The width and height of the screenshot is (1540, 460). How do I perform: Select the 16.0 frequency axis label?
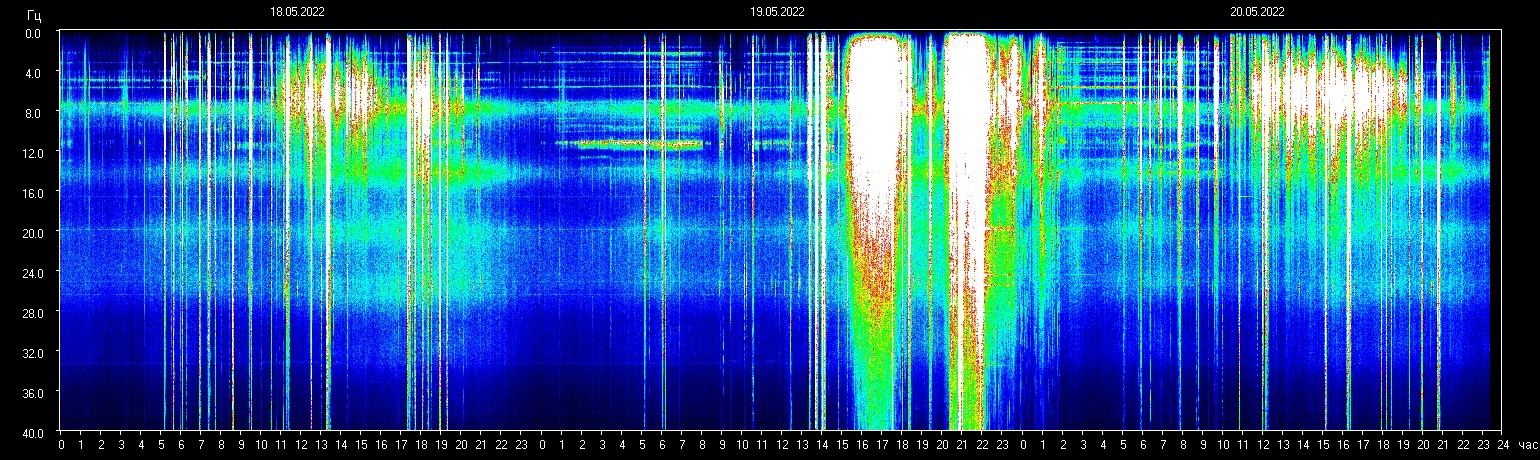coord(32,193)
